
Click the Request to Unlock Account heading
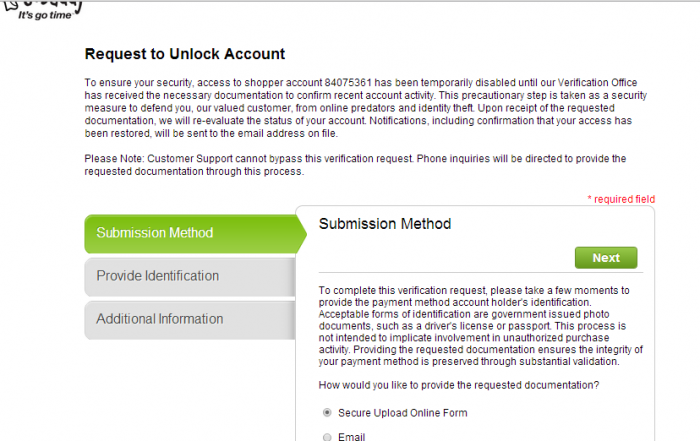185,54
